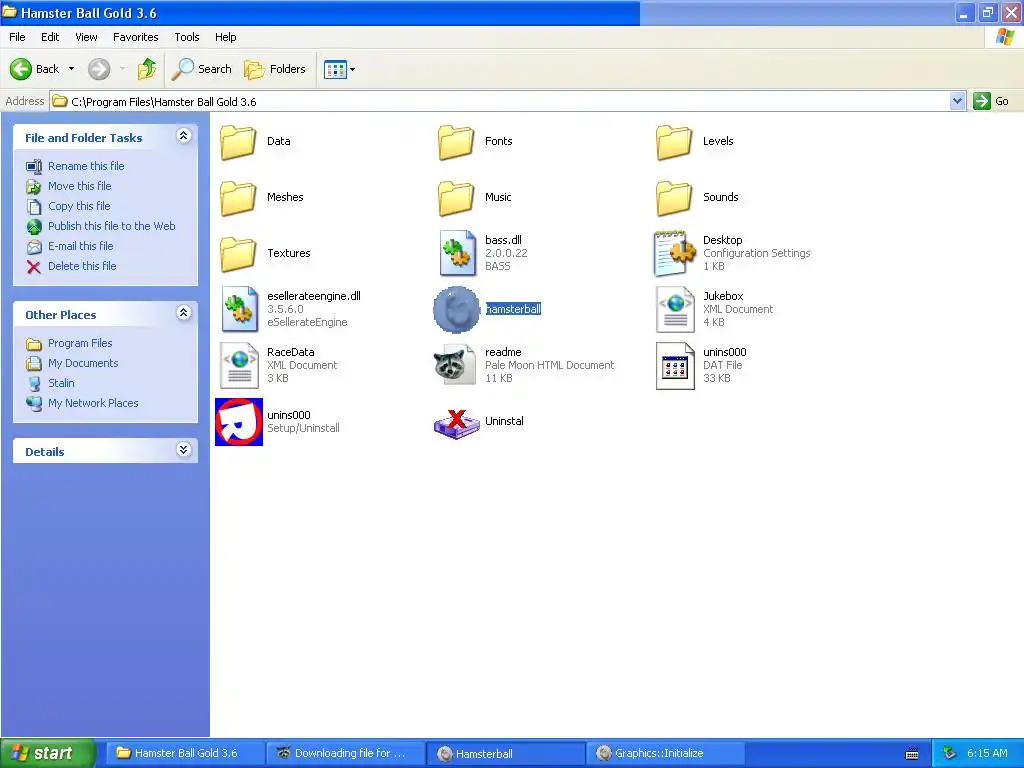
Task: Go to My Network Places
Action: (93, 404)
